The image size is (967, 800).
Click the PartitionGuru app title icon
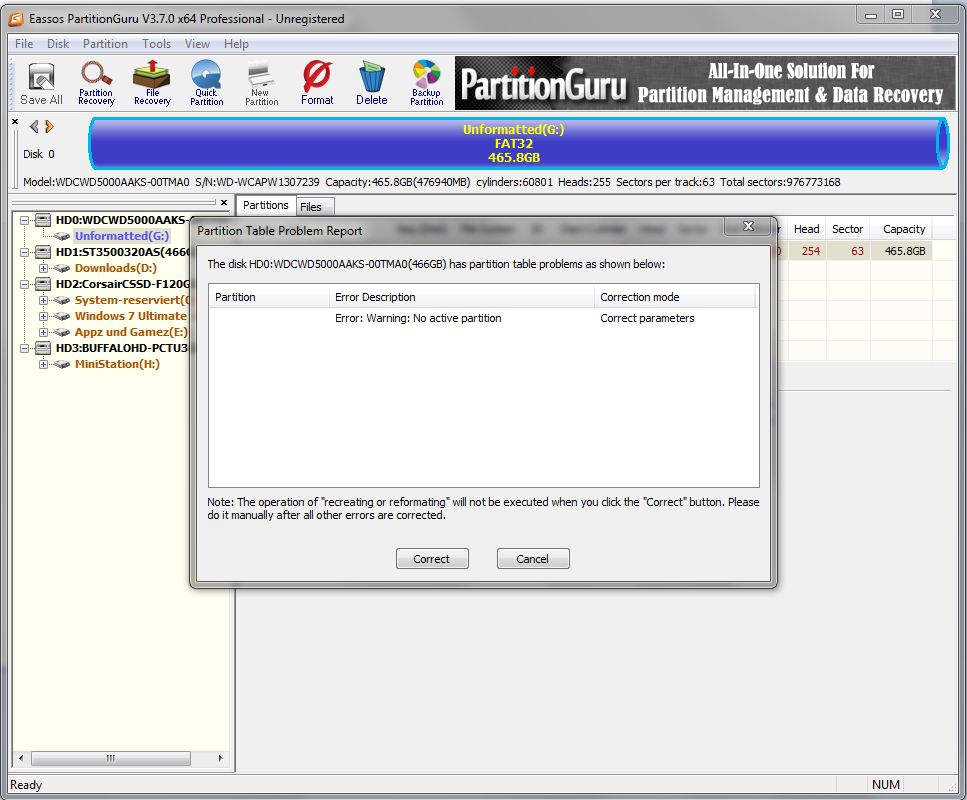(16, 19)
